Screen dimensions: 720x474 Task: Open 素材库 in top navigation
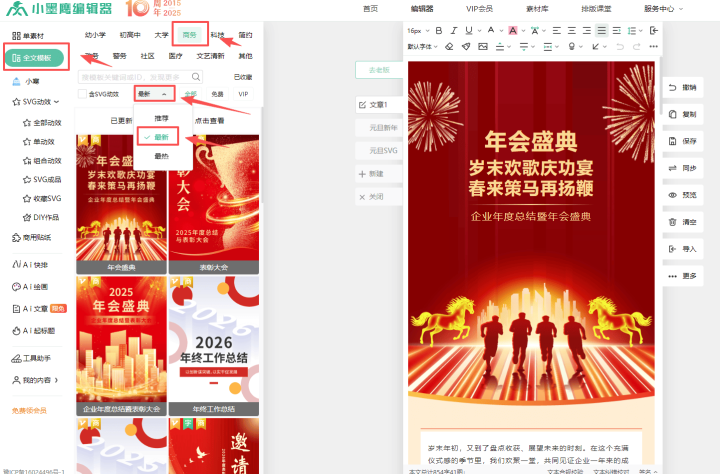pyautogui.click(x=537, y=8)
